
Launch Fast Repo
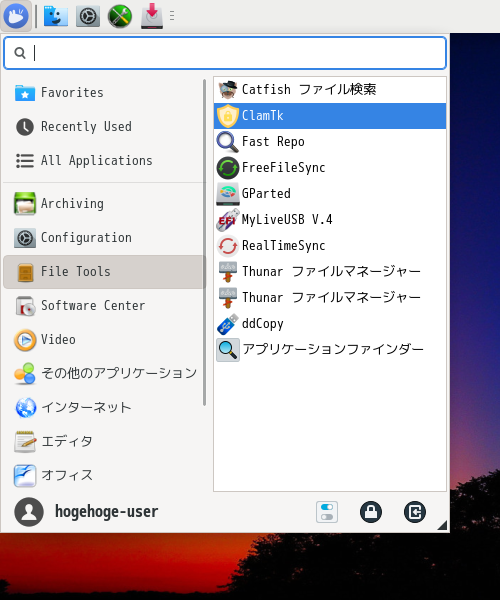(330, 142)
